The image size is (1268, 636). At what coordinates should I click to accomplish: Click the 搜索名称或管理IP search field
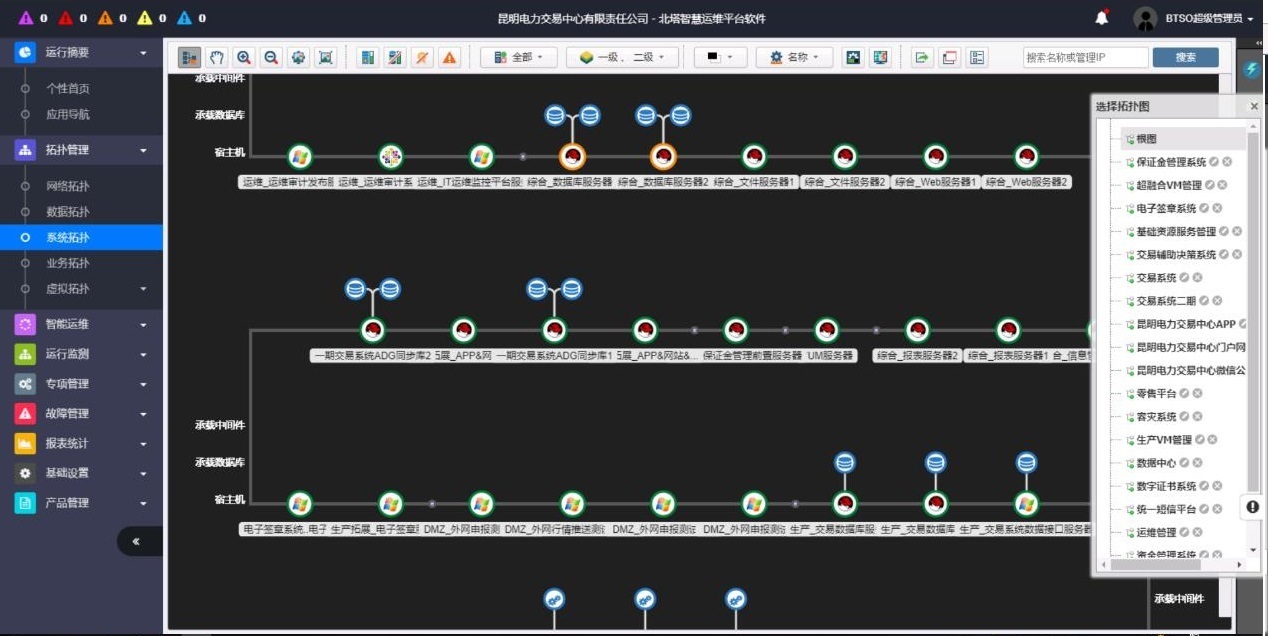pos(1085,58)
